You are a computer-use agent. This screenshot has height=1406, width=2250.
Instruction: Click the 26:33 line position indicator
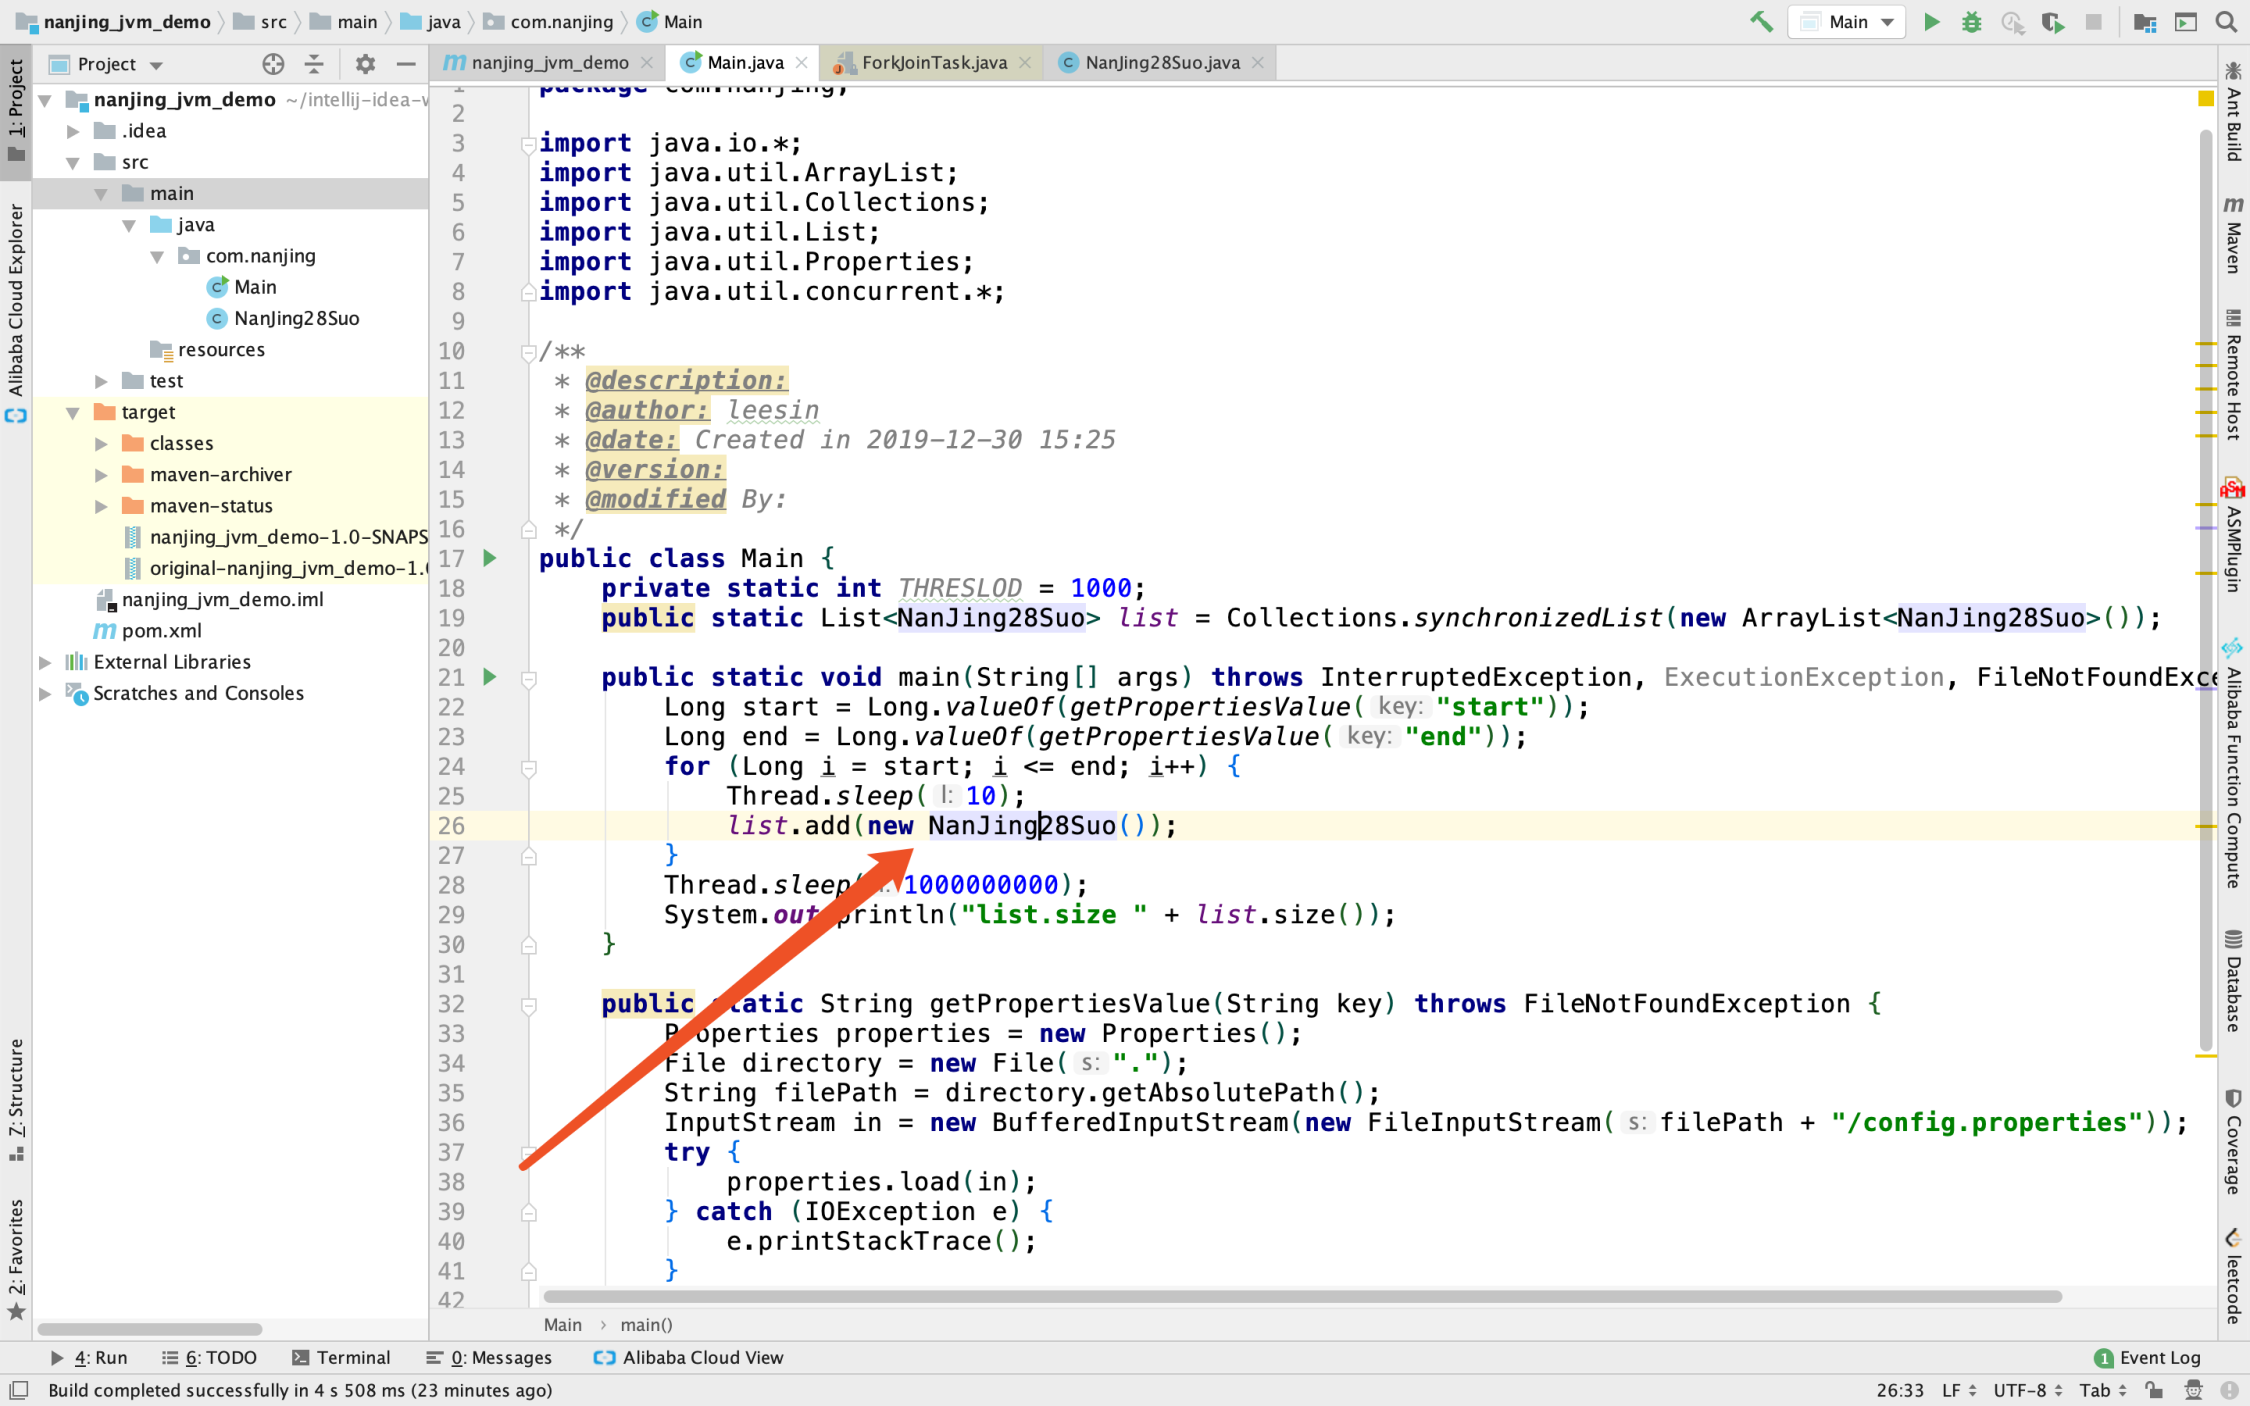1900,1390
